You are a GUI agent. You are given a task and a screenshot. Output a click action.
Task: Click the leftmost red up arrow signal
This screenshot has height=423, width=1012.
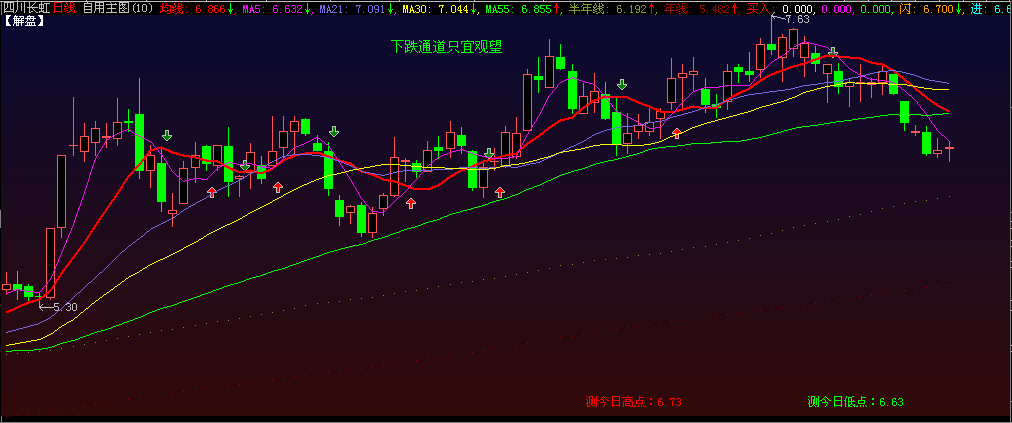pyautogui.click(x=211, y=190)
